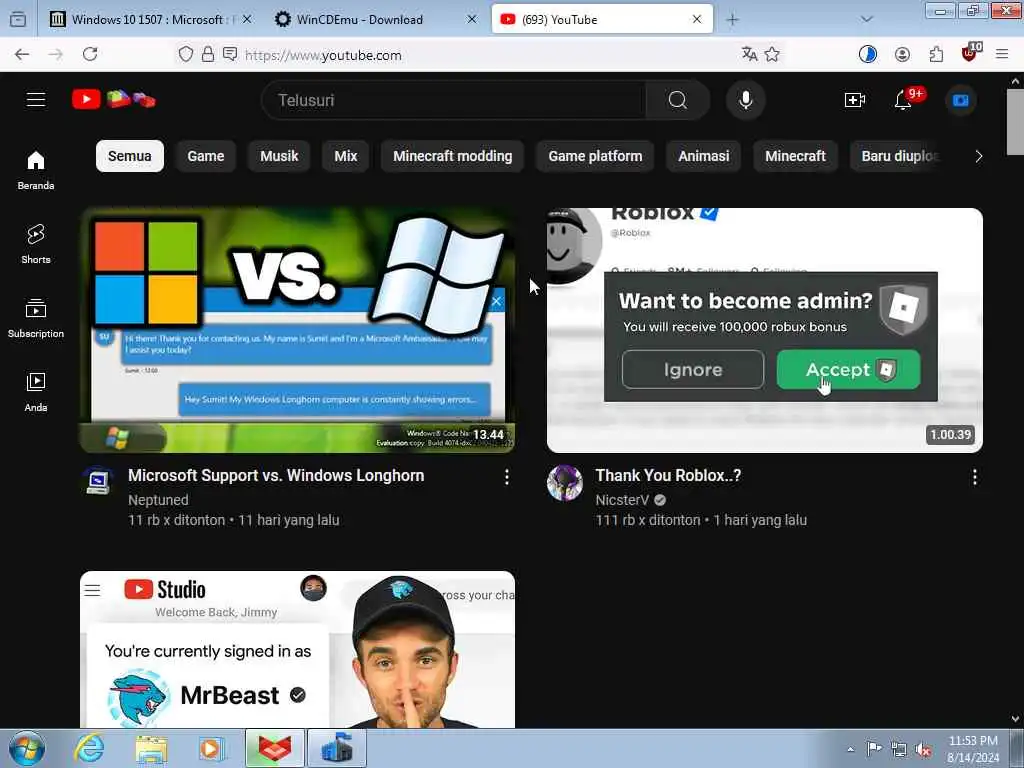This screenshot has height=768, width=1024.
Task: Open the Windows Start button
Action: point(27,748)
